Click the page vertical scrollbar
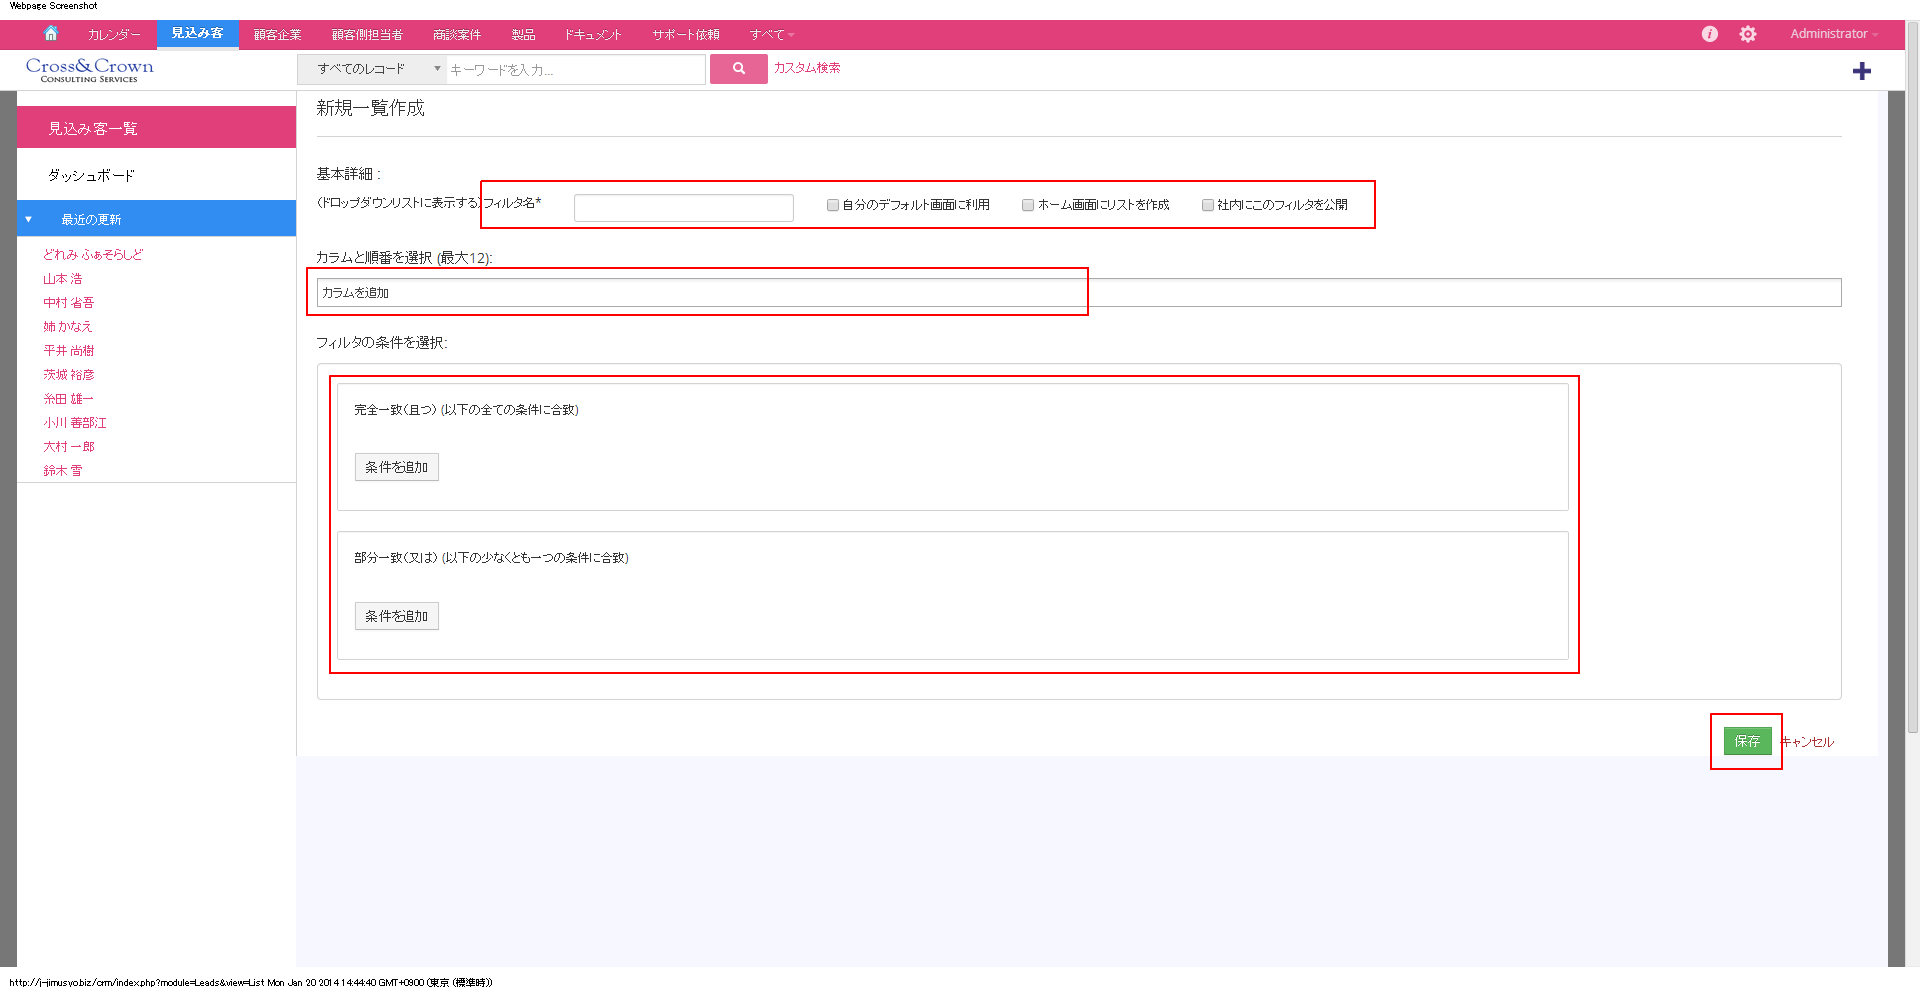Screen dimensions: 1920x987 coord(1912,400)
